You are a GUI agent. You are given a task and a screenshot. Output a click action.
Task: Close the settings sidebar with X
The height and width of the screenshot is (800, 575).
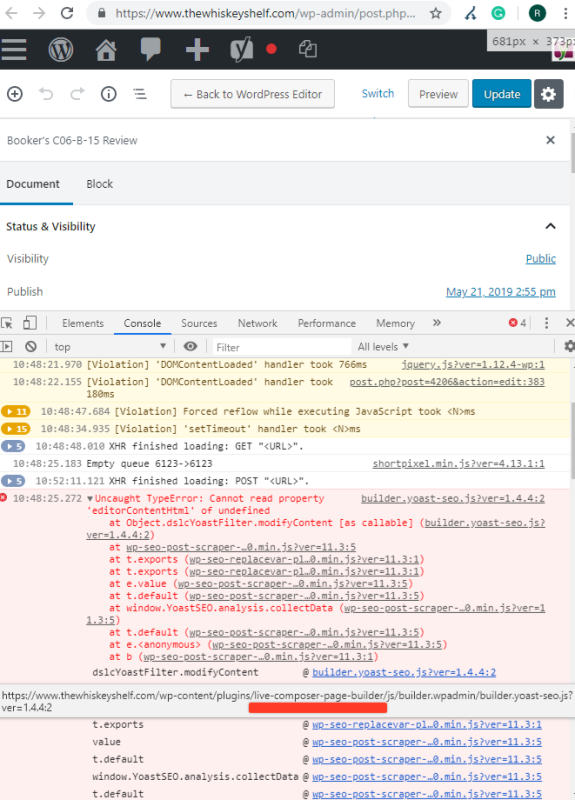point(550,140)
